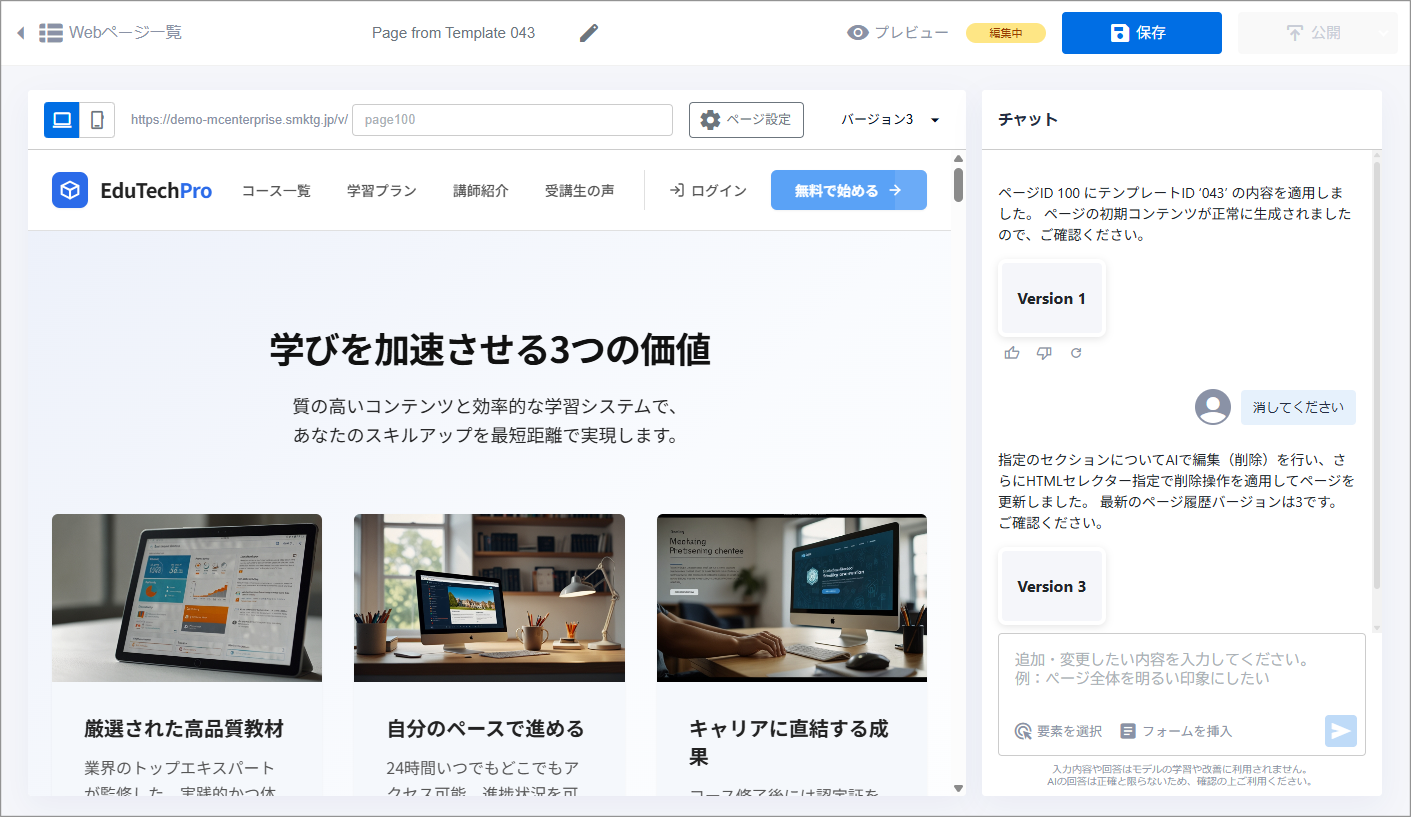
Task: Open ページ設定 page settings
Action: pos(746,120)
